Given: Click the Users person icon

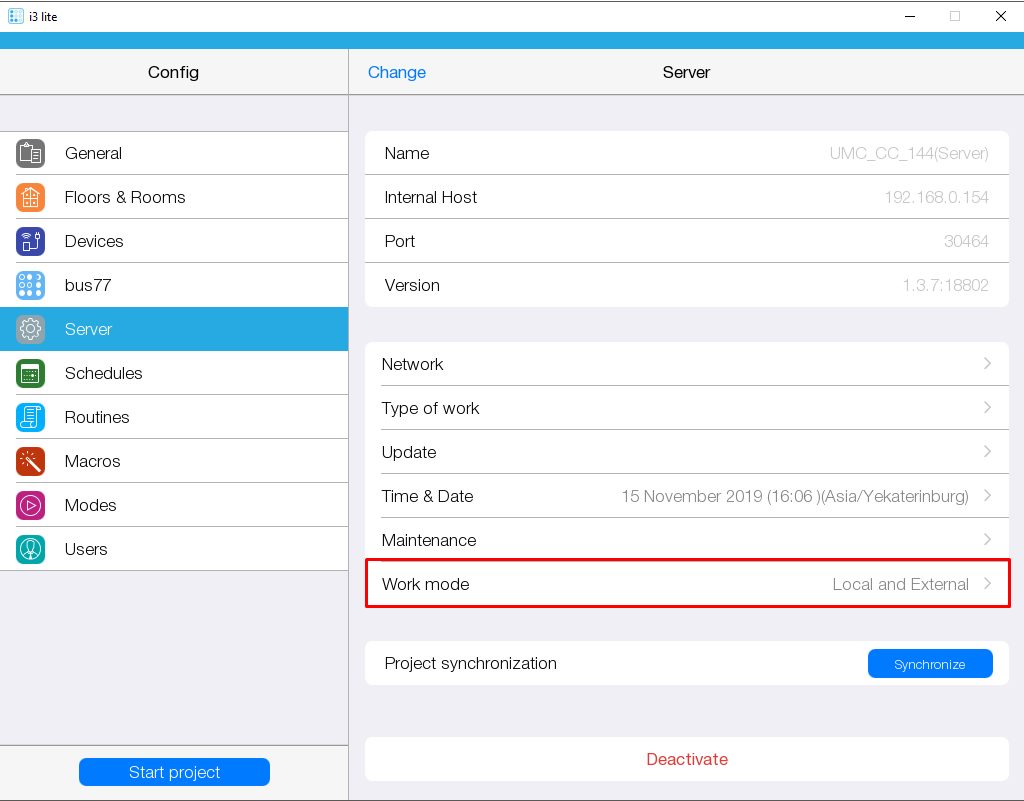Looking at the screenshot, I should (31, 549).
